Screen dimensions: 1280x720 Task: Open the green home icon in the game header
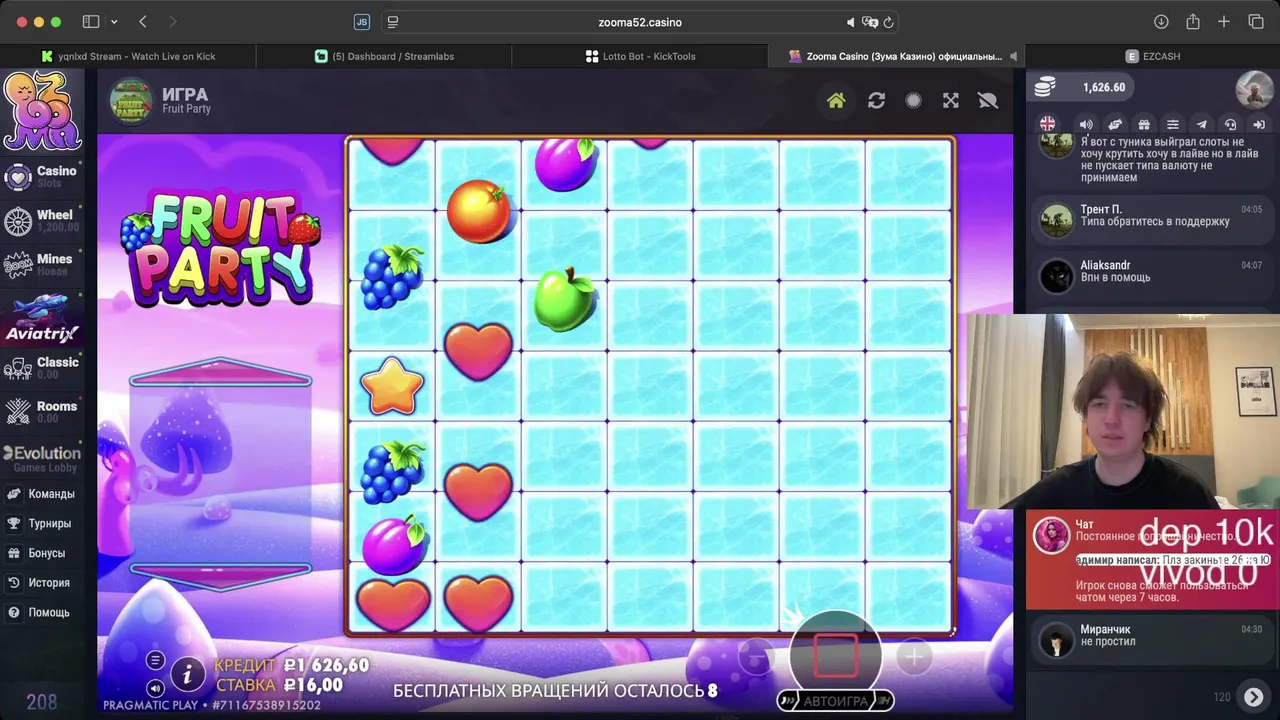click(836, 100)
